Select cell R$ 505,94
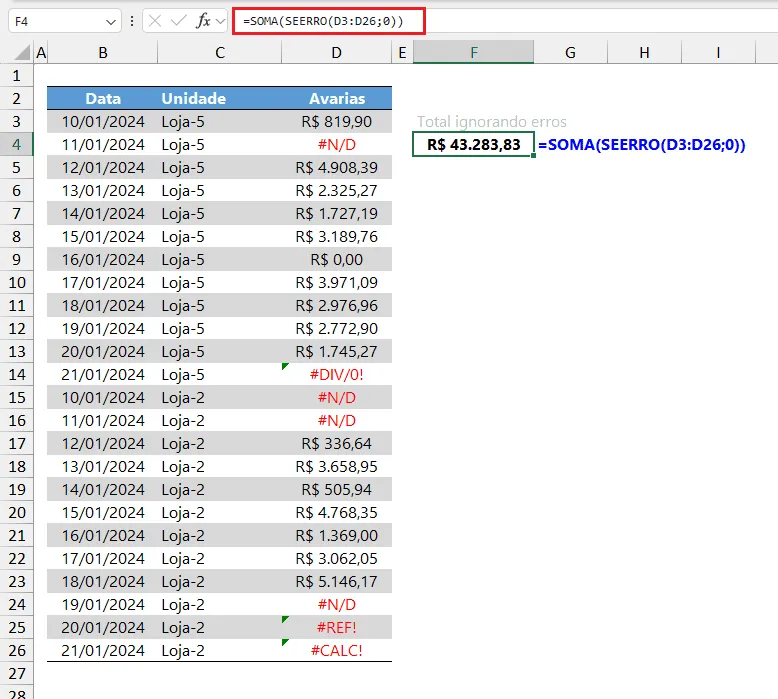Screen dimensions: 778x699 click(x=336, y=489)
